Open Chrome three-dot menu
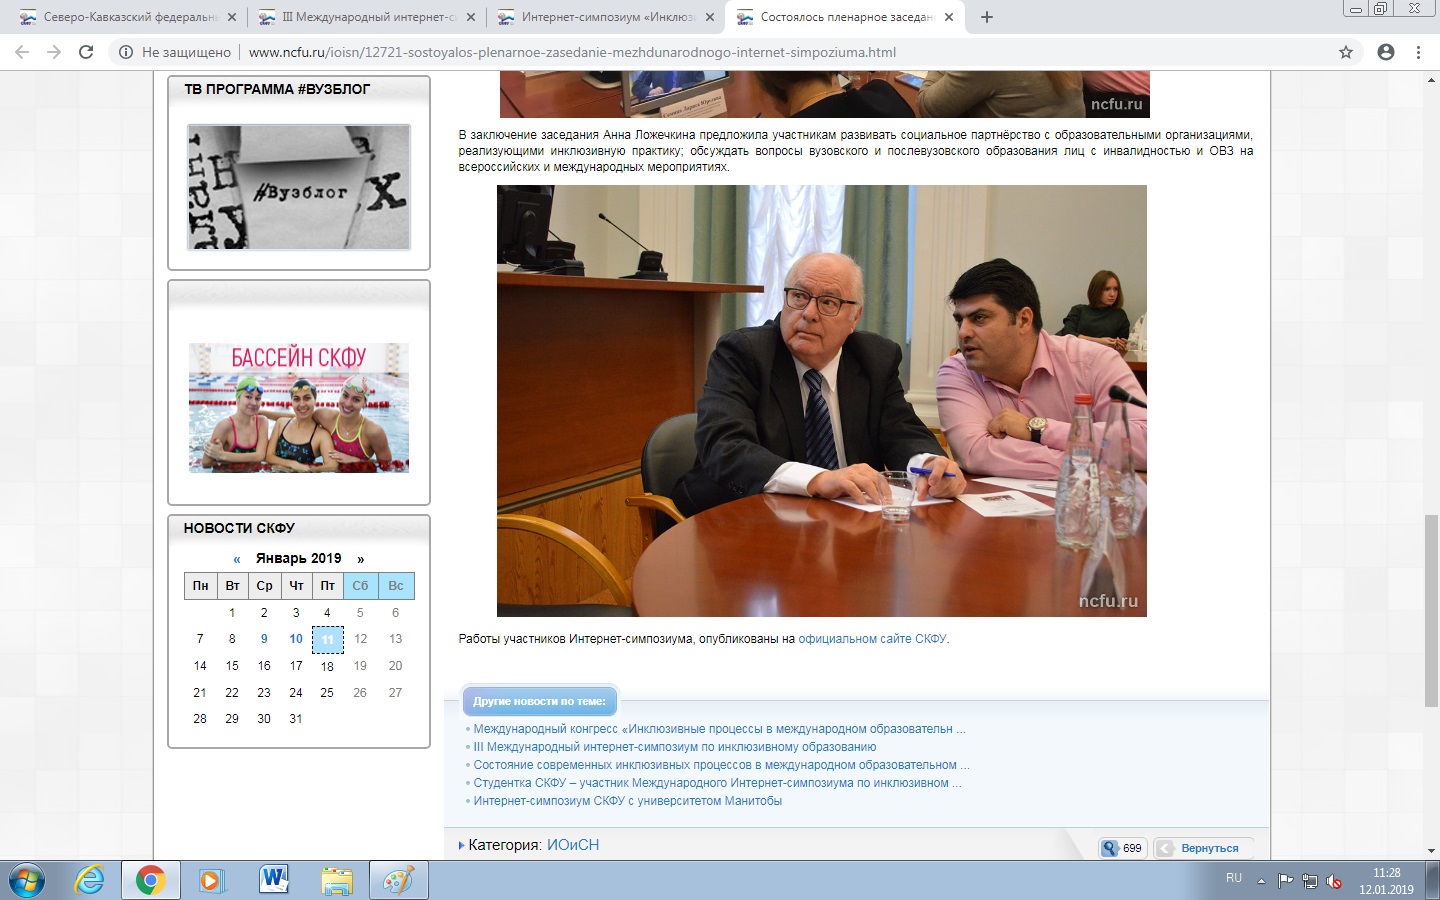 (x=1418, y=52)
